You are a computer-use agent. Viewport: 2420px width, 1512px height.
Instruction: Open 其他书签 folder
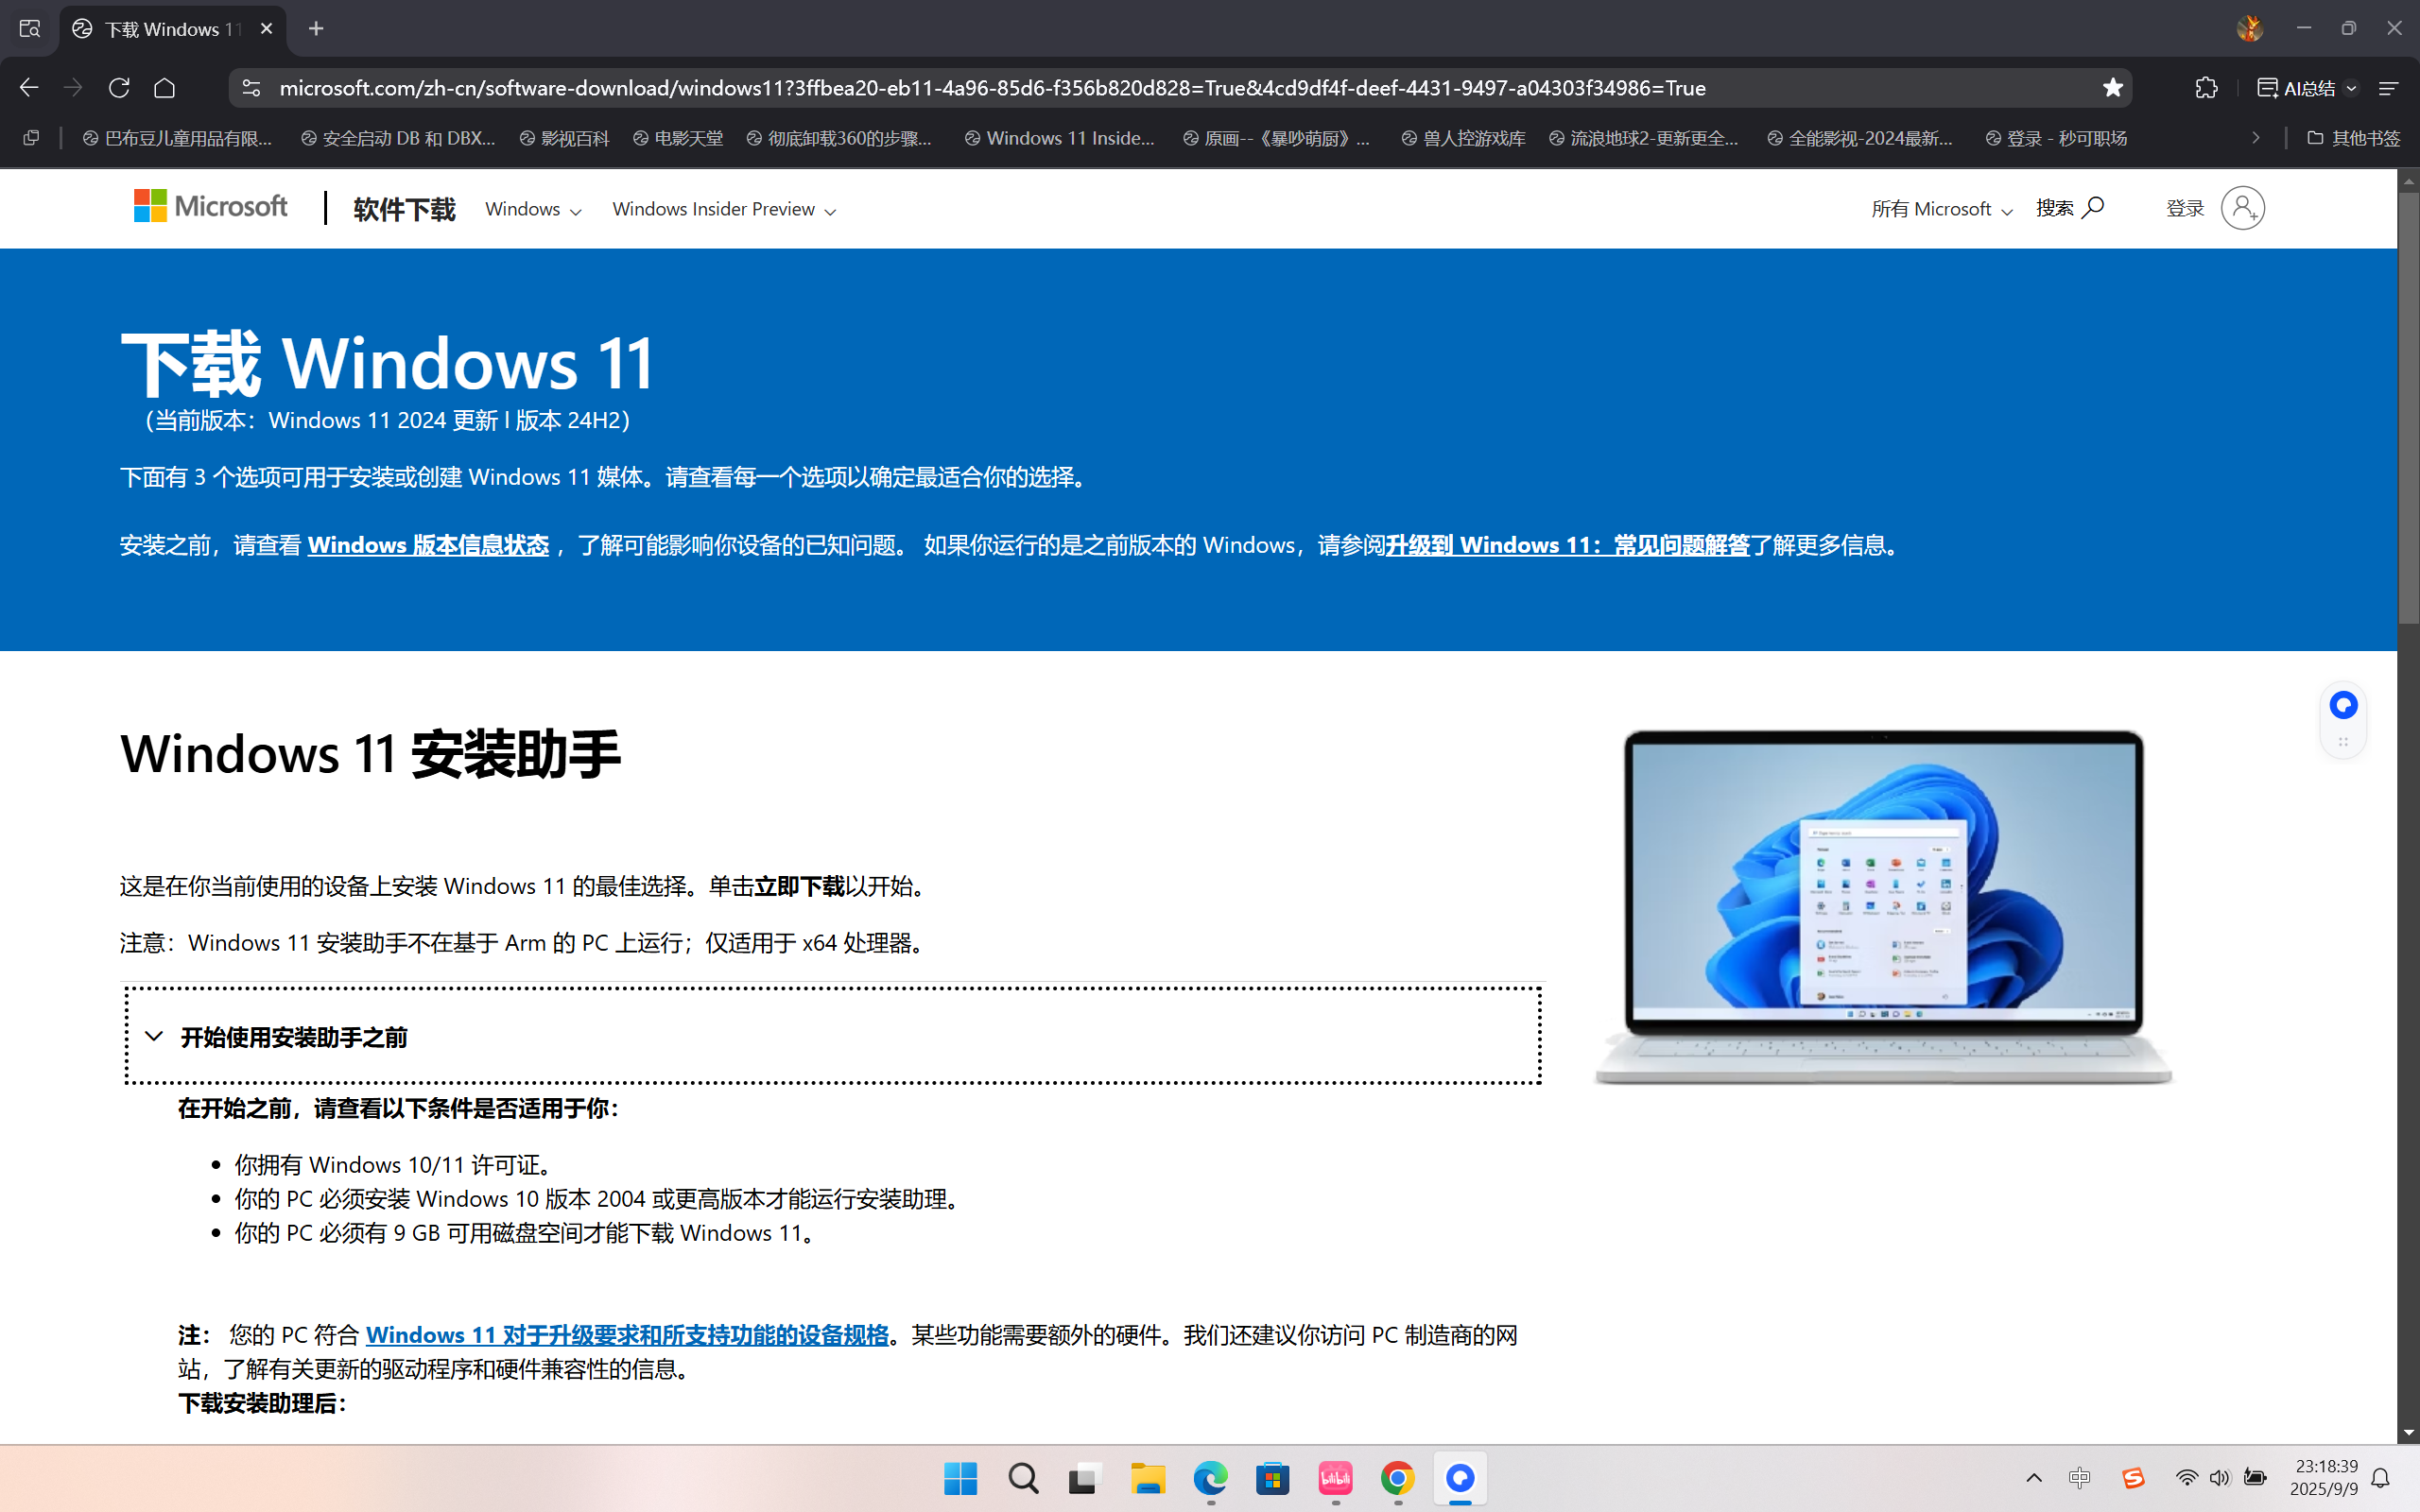point(2353,138)
